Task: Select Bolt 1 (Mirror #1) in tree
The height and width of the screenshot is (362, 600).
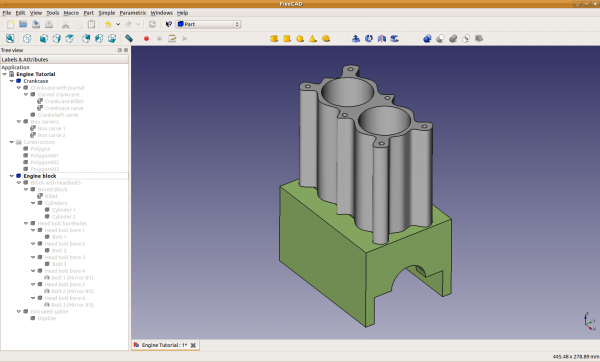Action: (72, 277)
